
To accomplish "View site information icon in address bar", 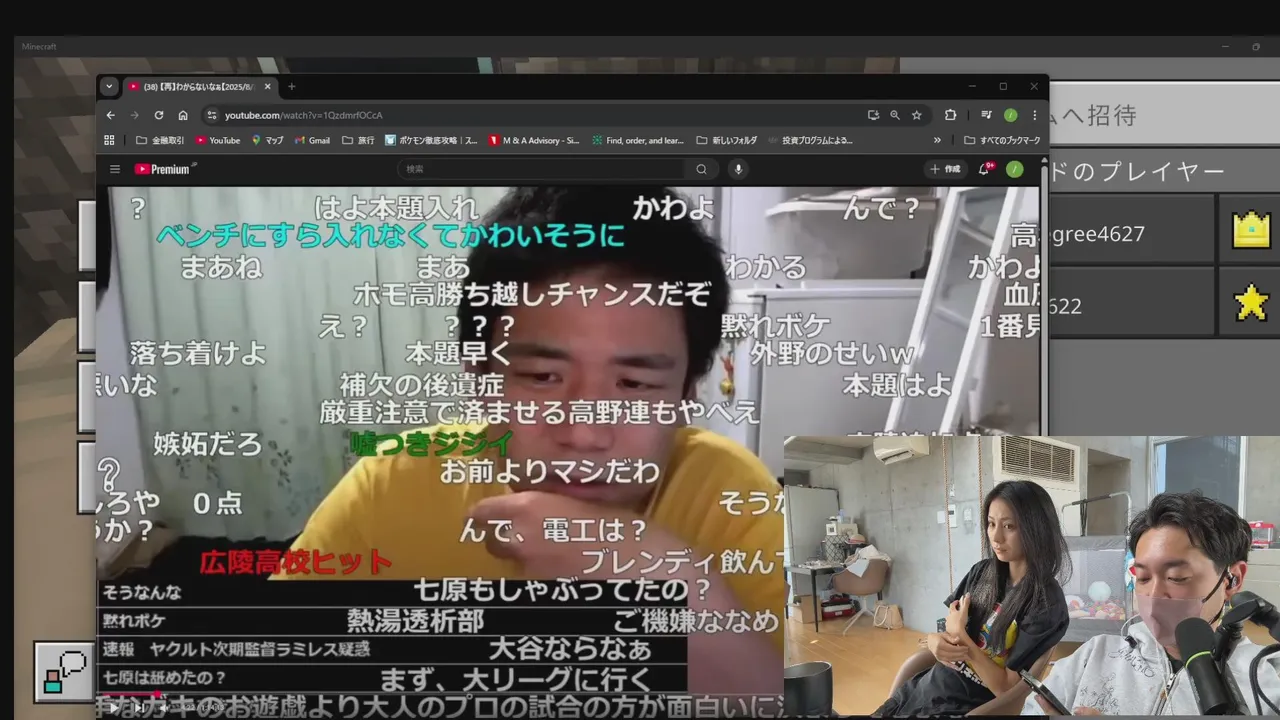I will point(211,115).
